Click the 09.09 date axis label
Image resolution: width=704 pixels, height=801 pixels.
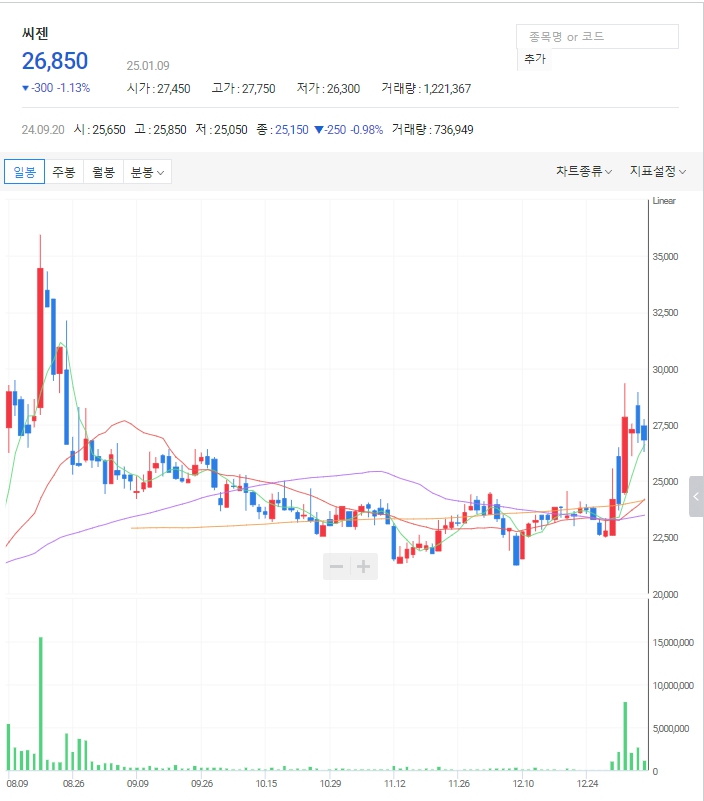click(x=138, y=784)
